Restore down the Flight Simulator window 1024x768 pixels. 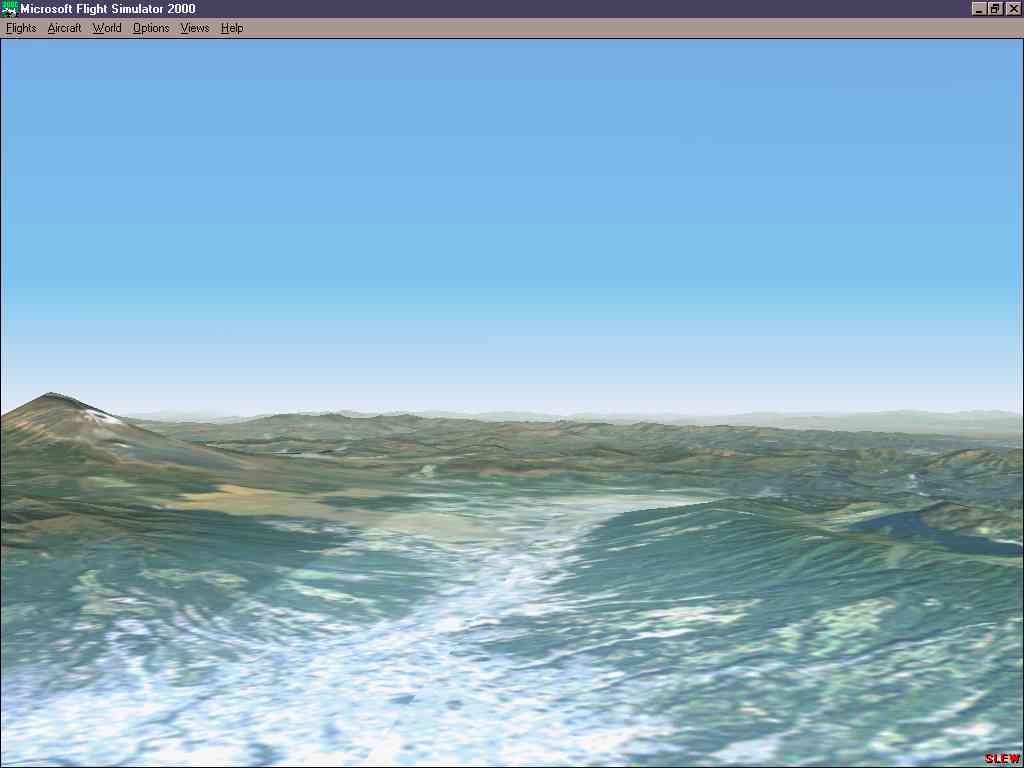pyautogui.click(x=995, y=8)
